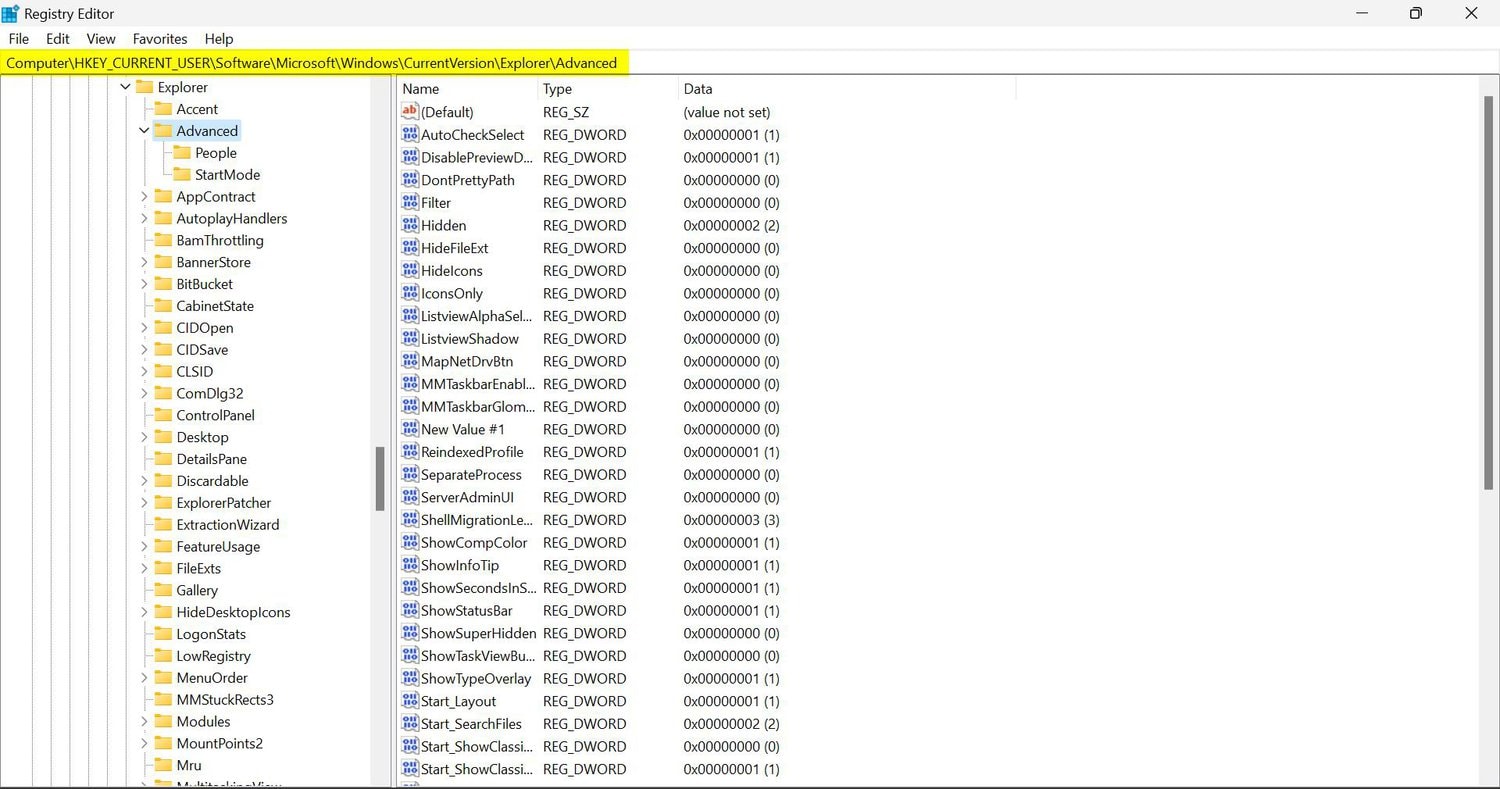Viewport: 1500px width, 789px height.
Task: Collapse the Explorer key
Action: (125, 87)
